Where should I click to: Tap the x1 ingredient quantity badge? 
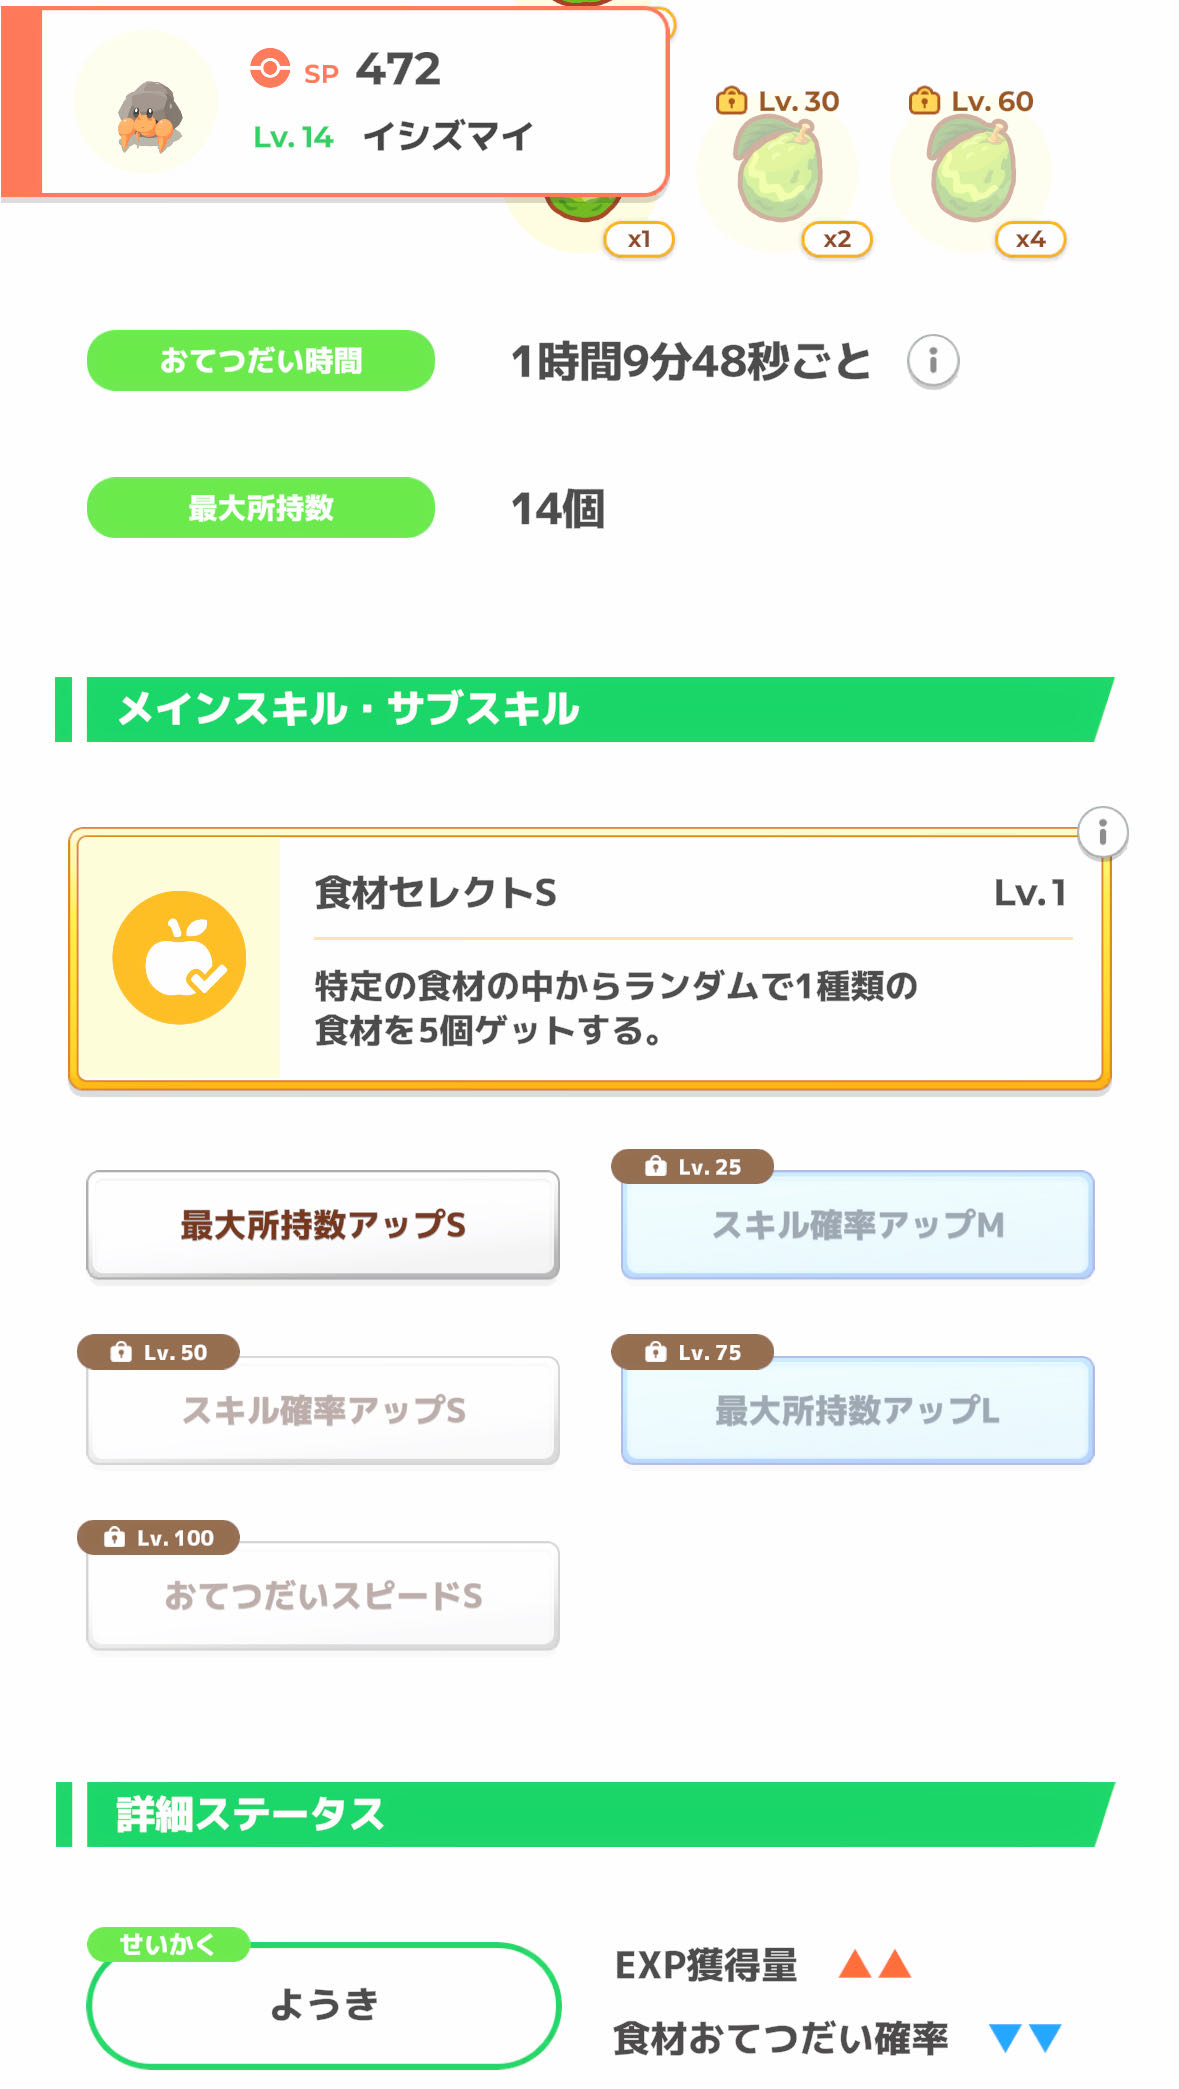pyautogui.click(x=639, y=240)
